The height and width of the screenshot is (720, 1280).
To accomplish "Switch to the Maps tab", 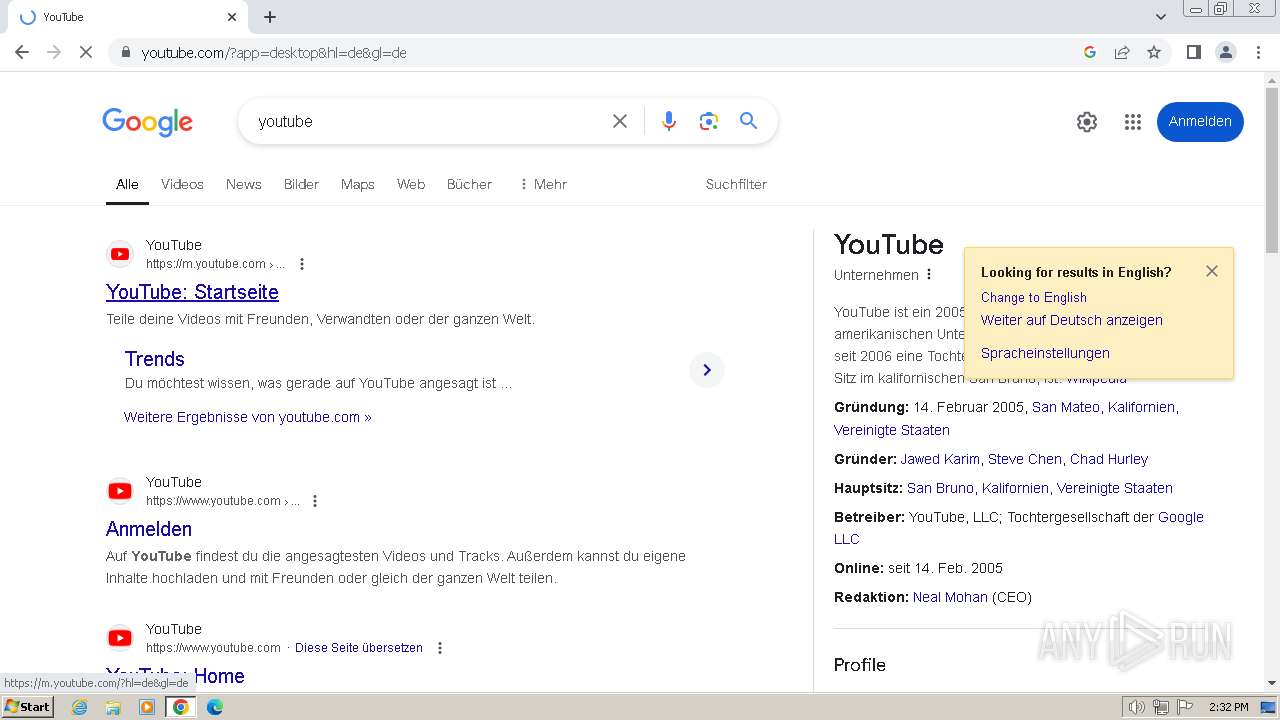I will (x=357, y=184).
